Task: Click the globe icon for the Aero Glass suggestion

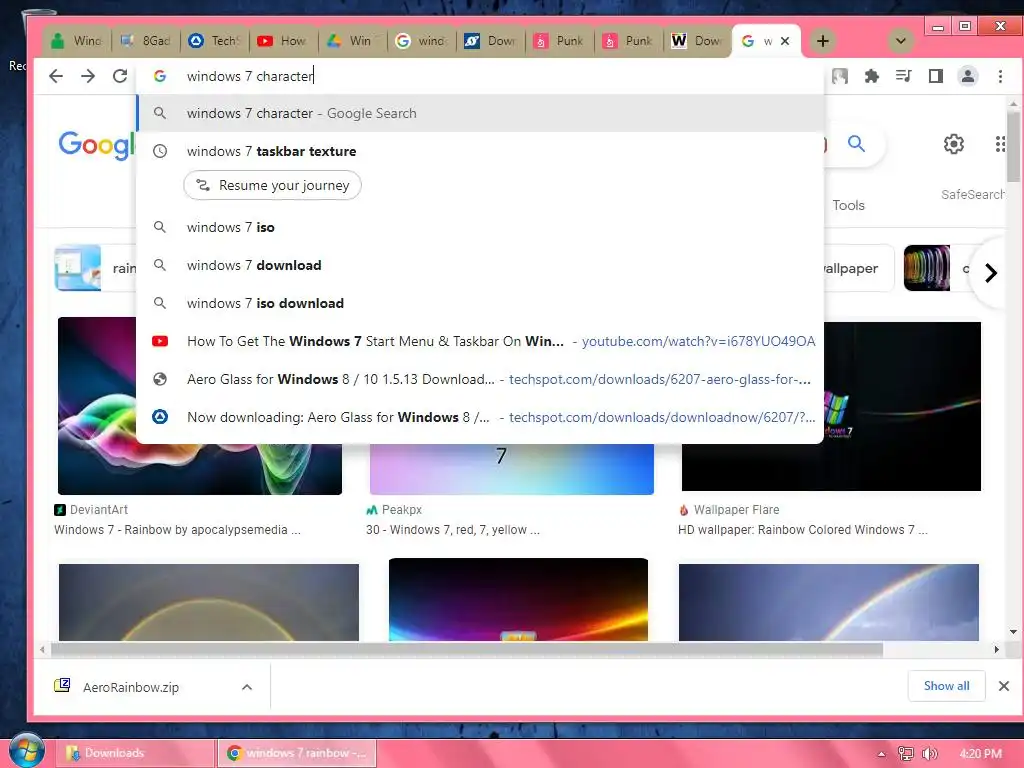Action: [160, 379]
